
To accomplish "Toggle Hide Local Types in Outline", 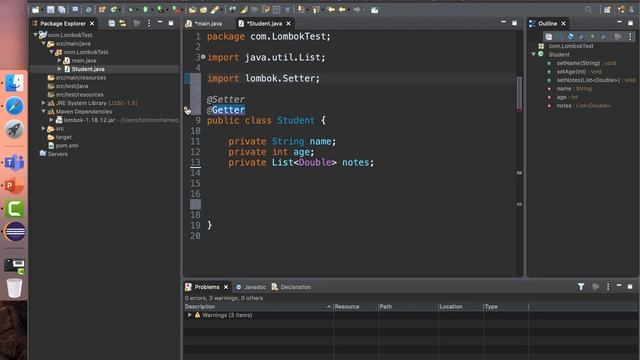I will pos(603,37).
